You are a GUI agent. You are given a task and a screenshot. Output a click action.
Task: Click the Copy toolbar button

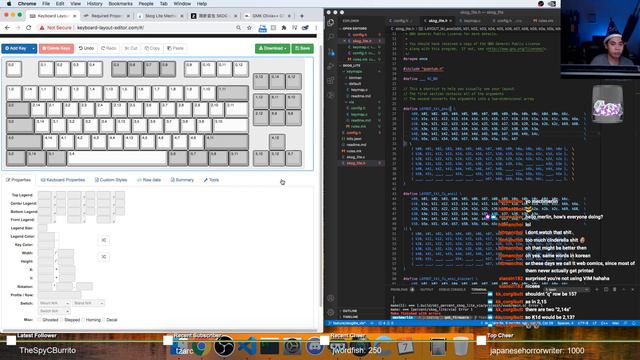coord(152,49)
